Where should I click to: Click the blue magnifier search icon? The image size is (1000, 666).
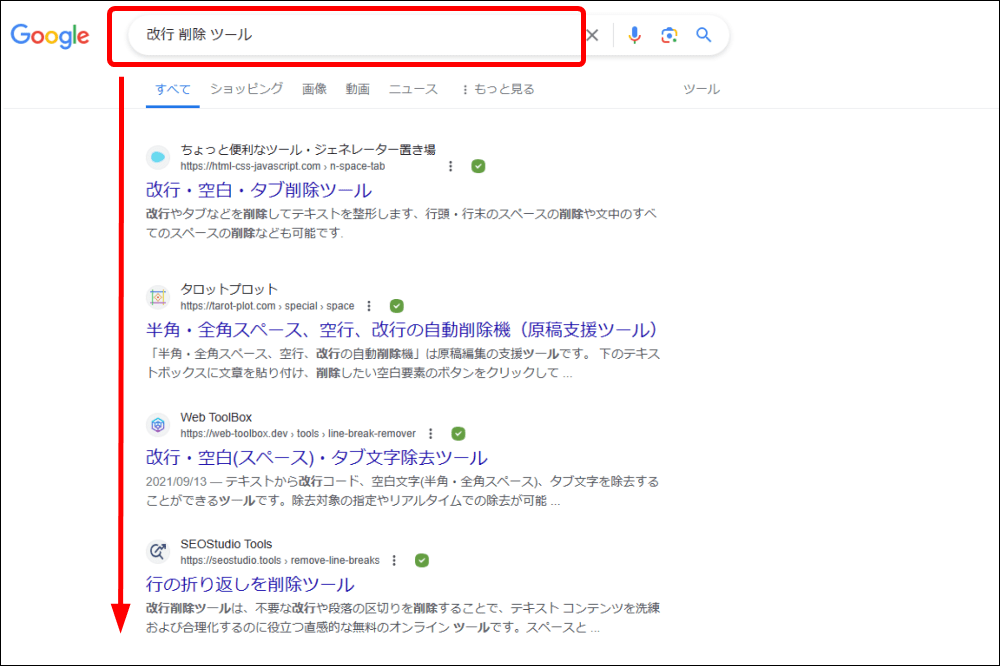[x=703, y=34]
